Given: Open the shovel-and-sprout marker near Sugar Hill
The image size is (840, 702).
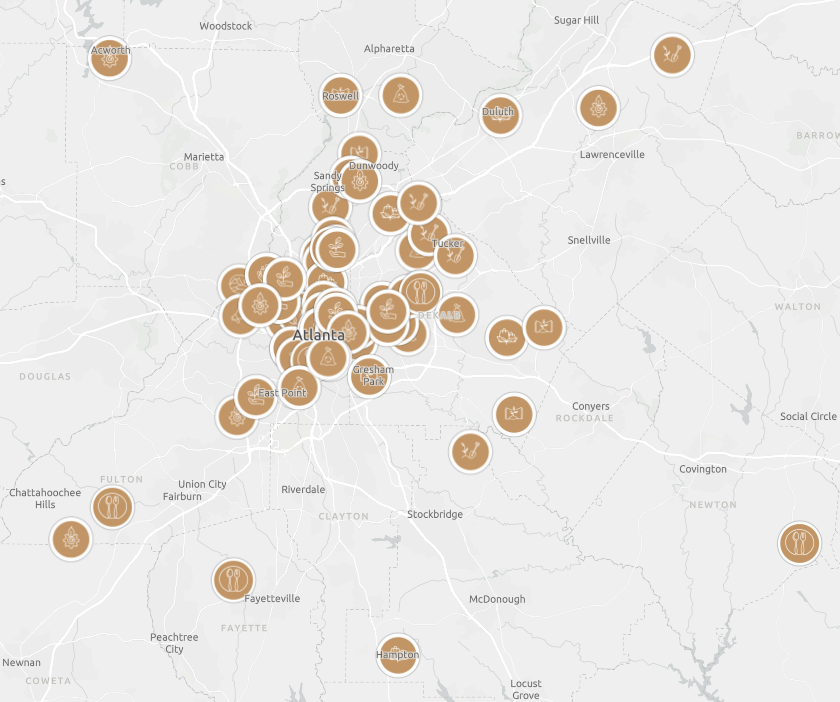Looking at the screenshot, I should 673,54.
